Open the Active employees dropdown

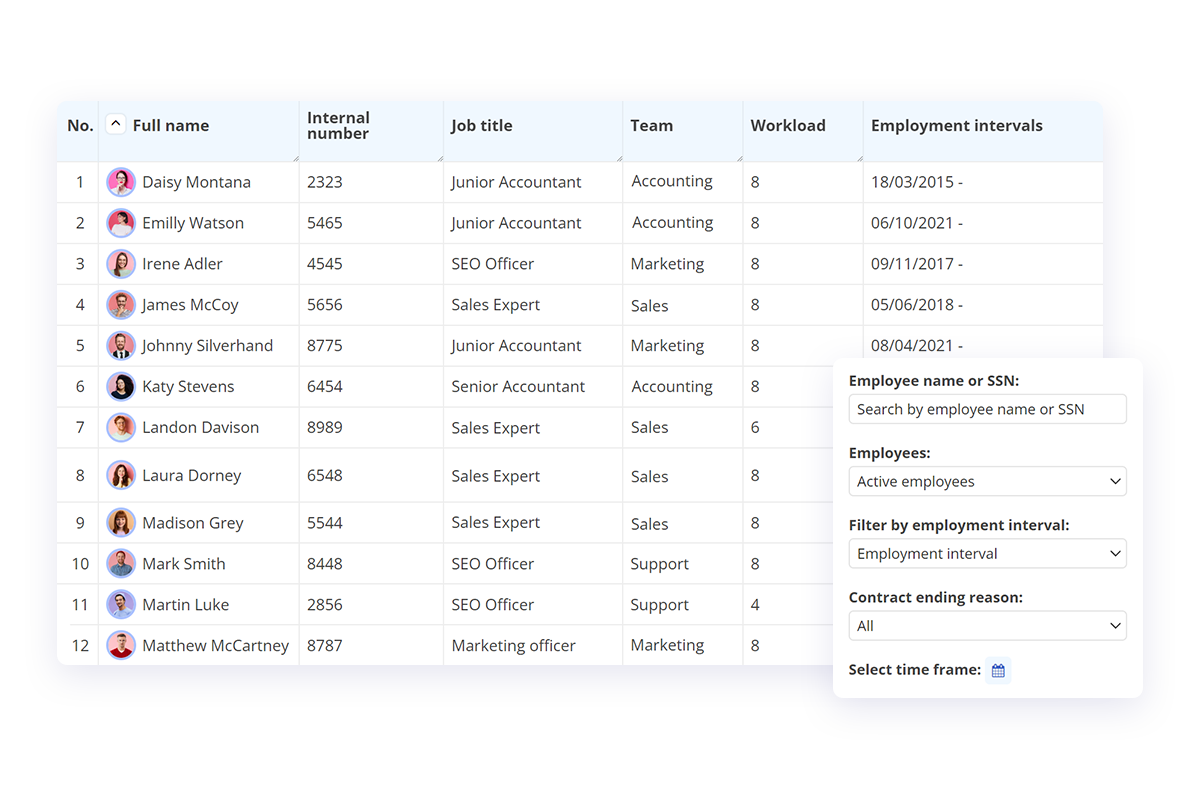(987, 482)
